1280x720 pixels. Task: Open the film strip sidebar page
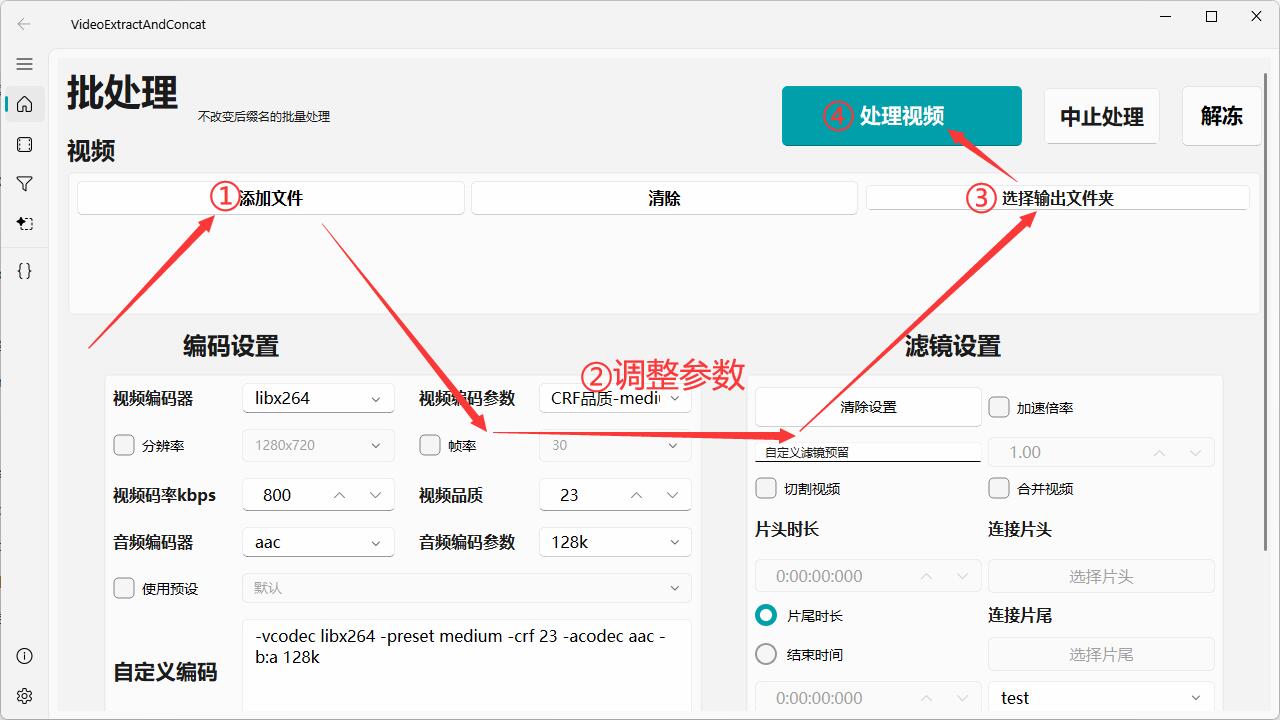pos(24,144)
